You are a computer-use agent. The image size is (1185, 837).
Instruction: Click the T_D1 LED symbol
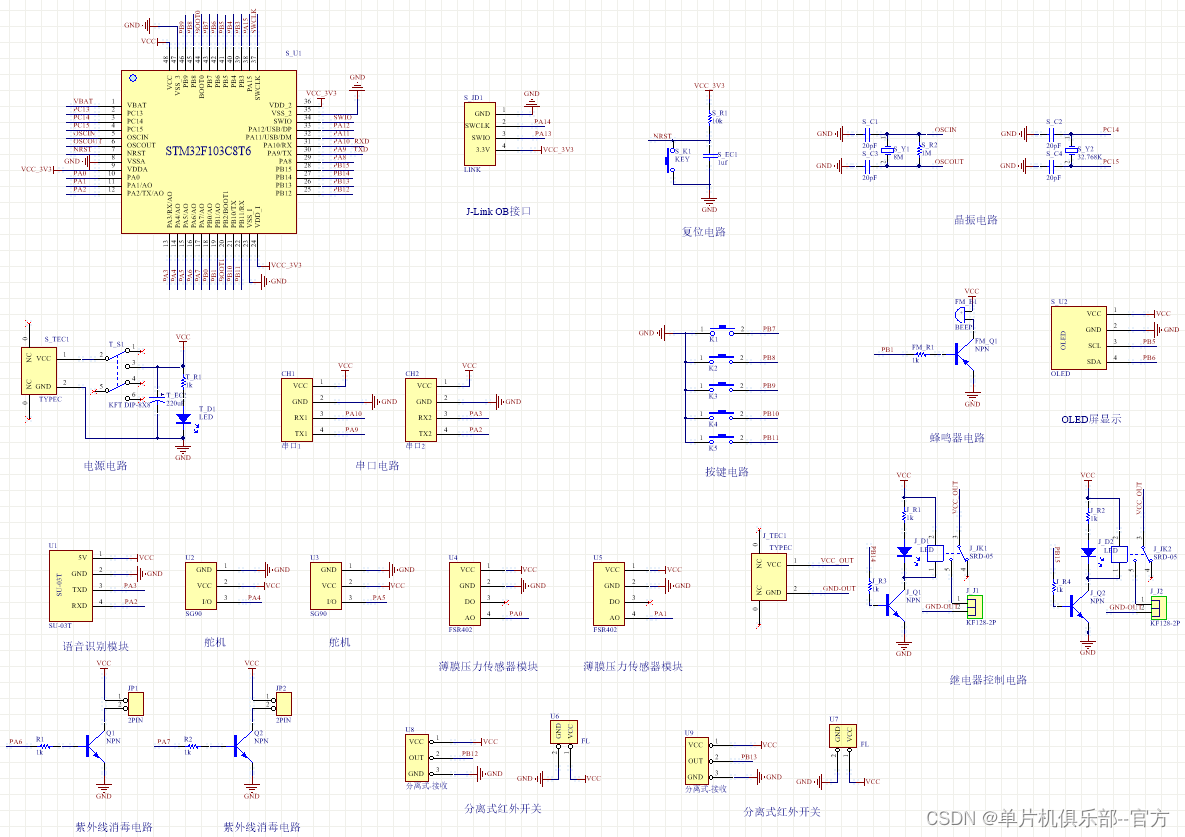click(183, 418)
